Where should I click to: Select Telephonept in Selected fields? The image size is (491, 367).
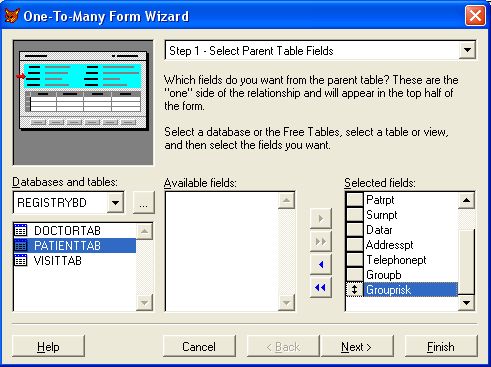[411, 260]
